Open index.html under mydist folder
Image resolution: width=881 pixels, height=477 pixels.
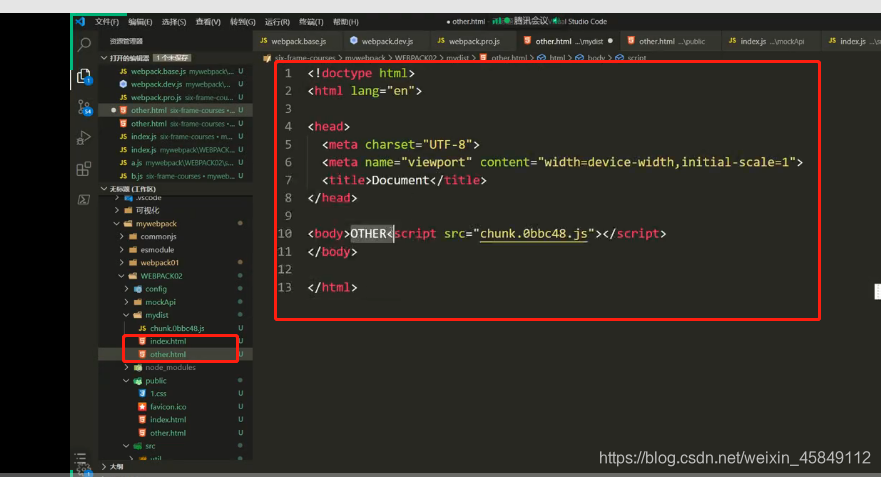(167, 341)
